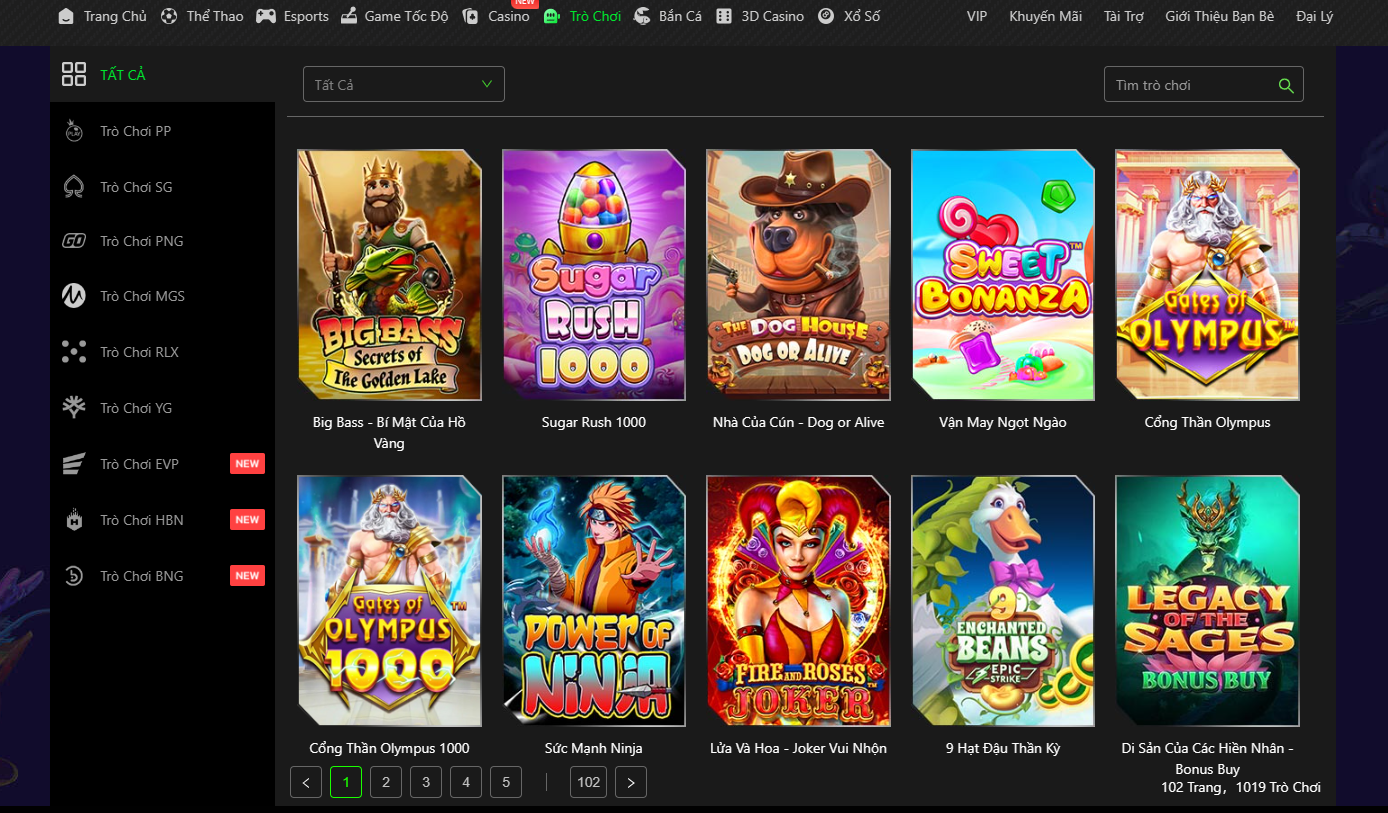Open the Trò Chơi RLX game list
1388x813 pixels.
pos(74,351)
